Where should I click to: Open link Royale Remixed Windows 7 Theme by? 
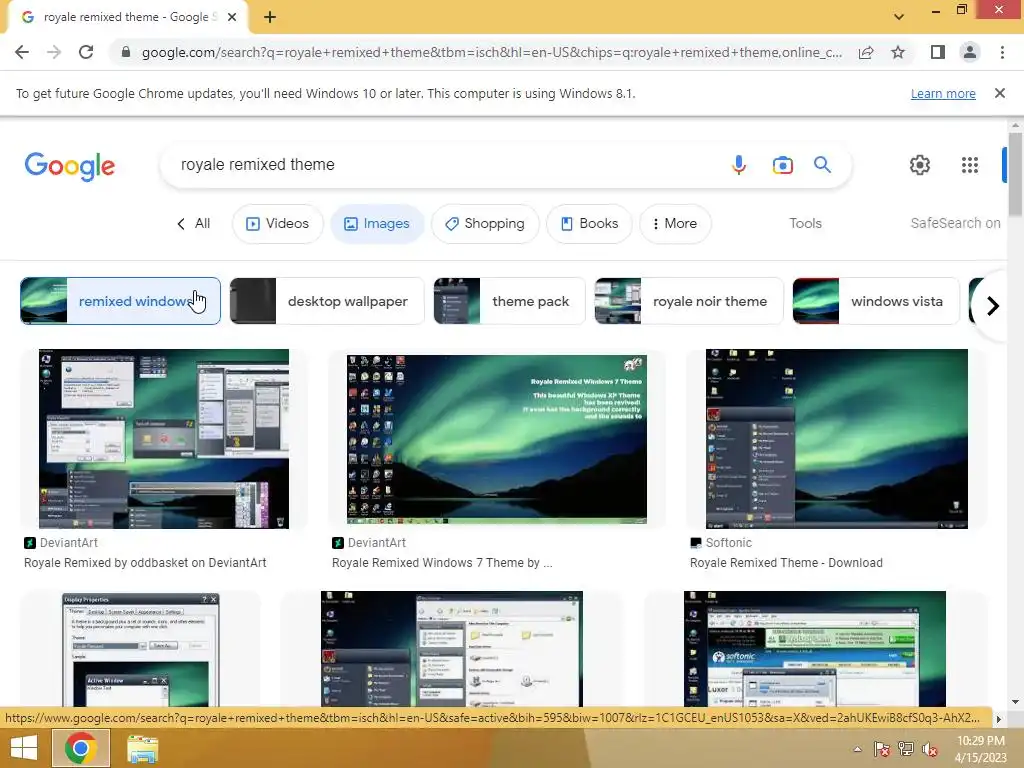[x=442, y=563]
